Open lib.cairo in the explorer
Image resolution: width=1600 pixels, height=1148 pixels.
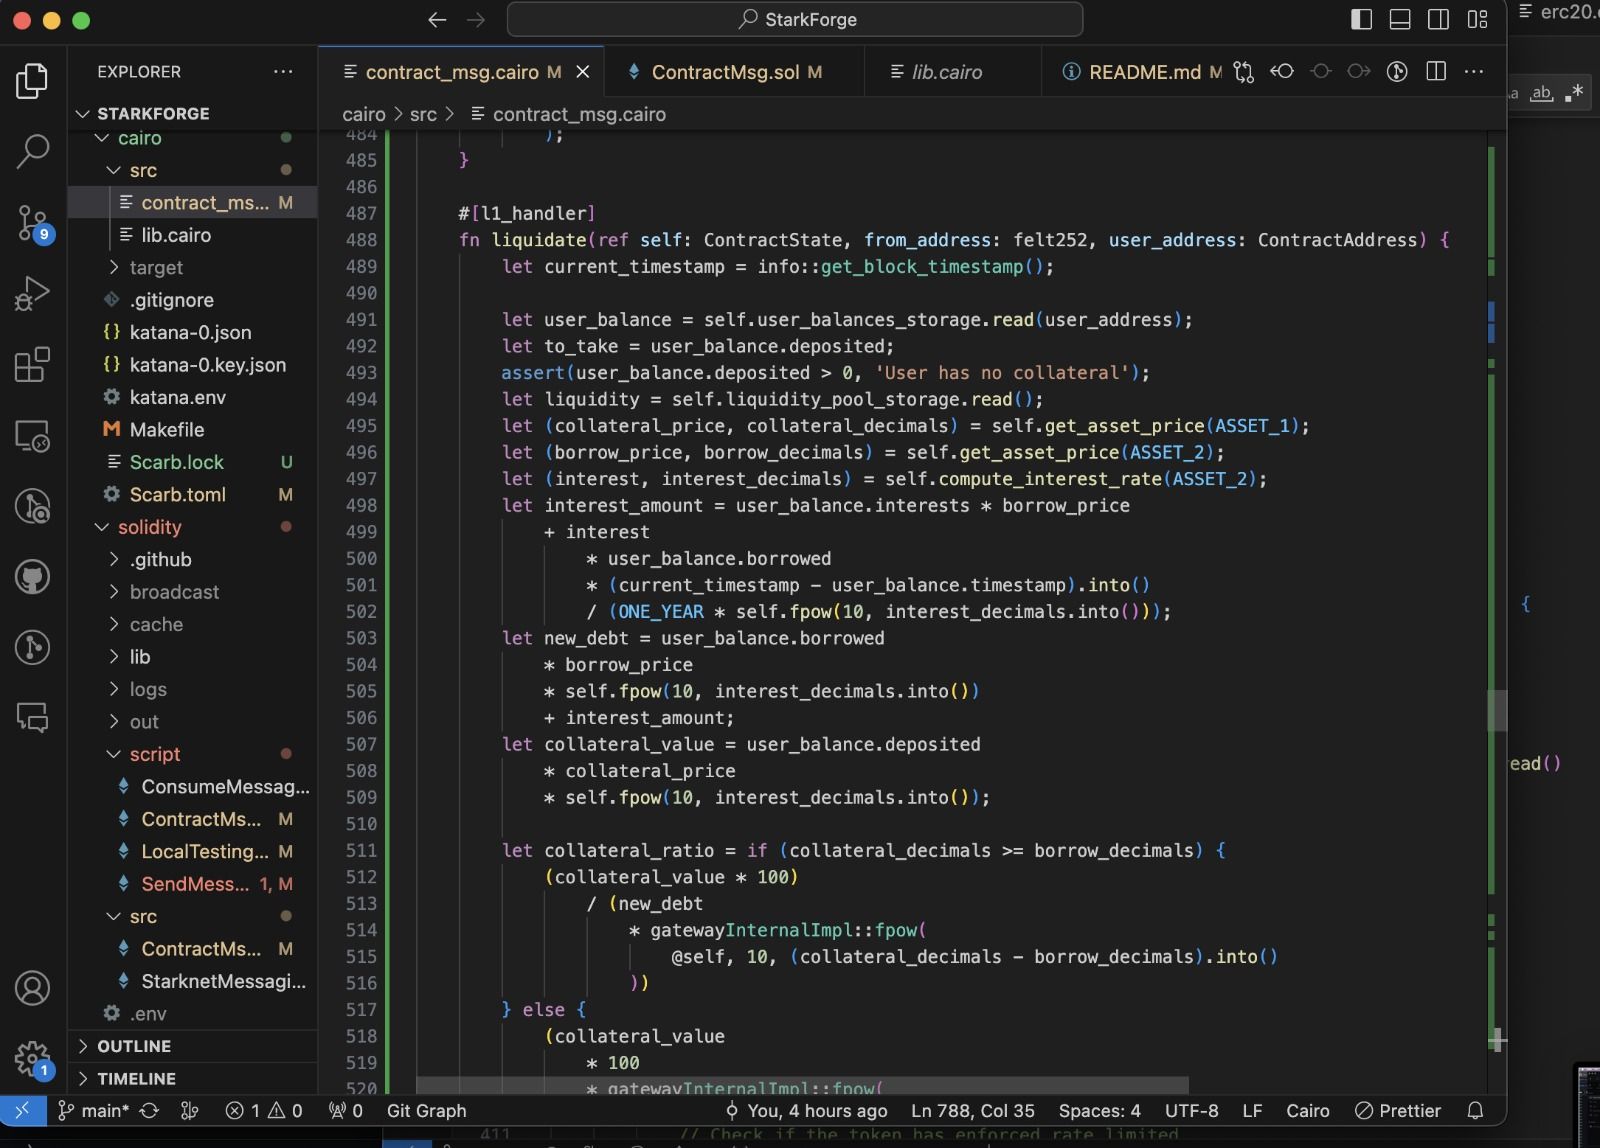[192, 235]
